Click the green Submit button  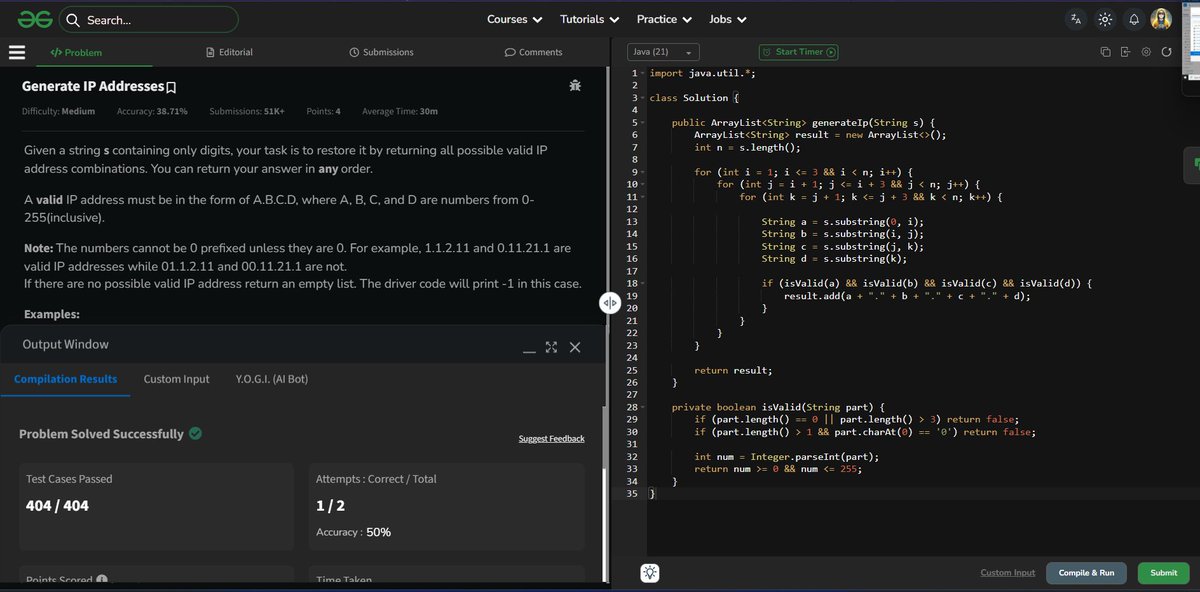1163,573
